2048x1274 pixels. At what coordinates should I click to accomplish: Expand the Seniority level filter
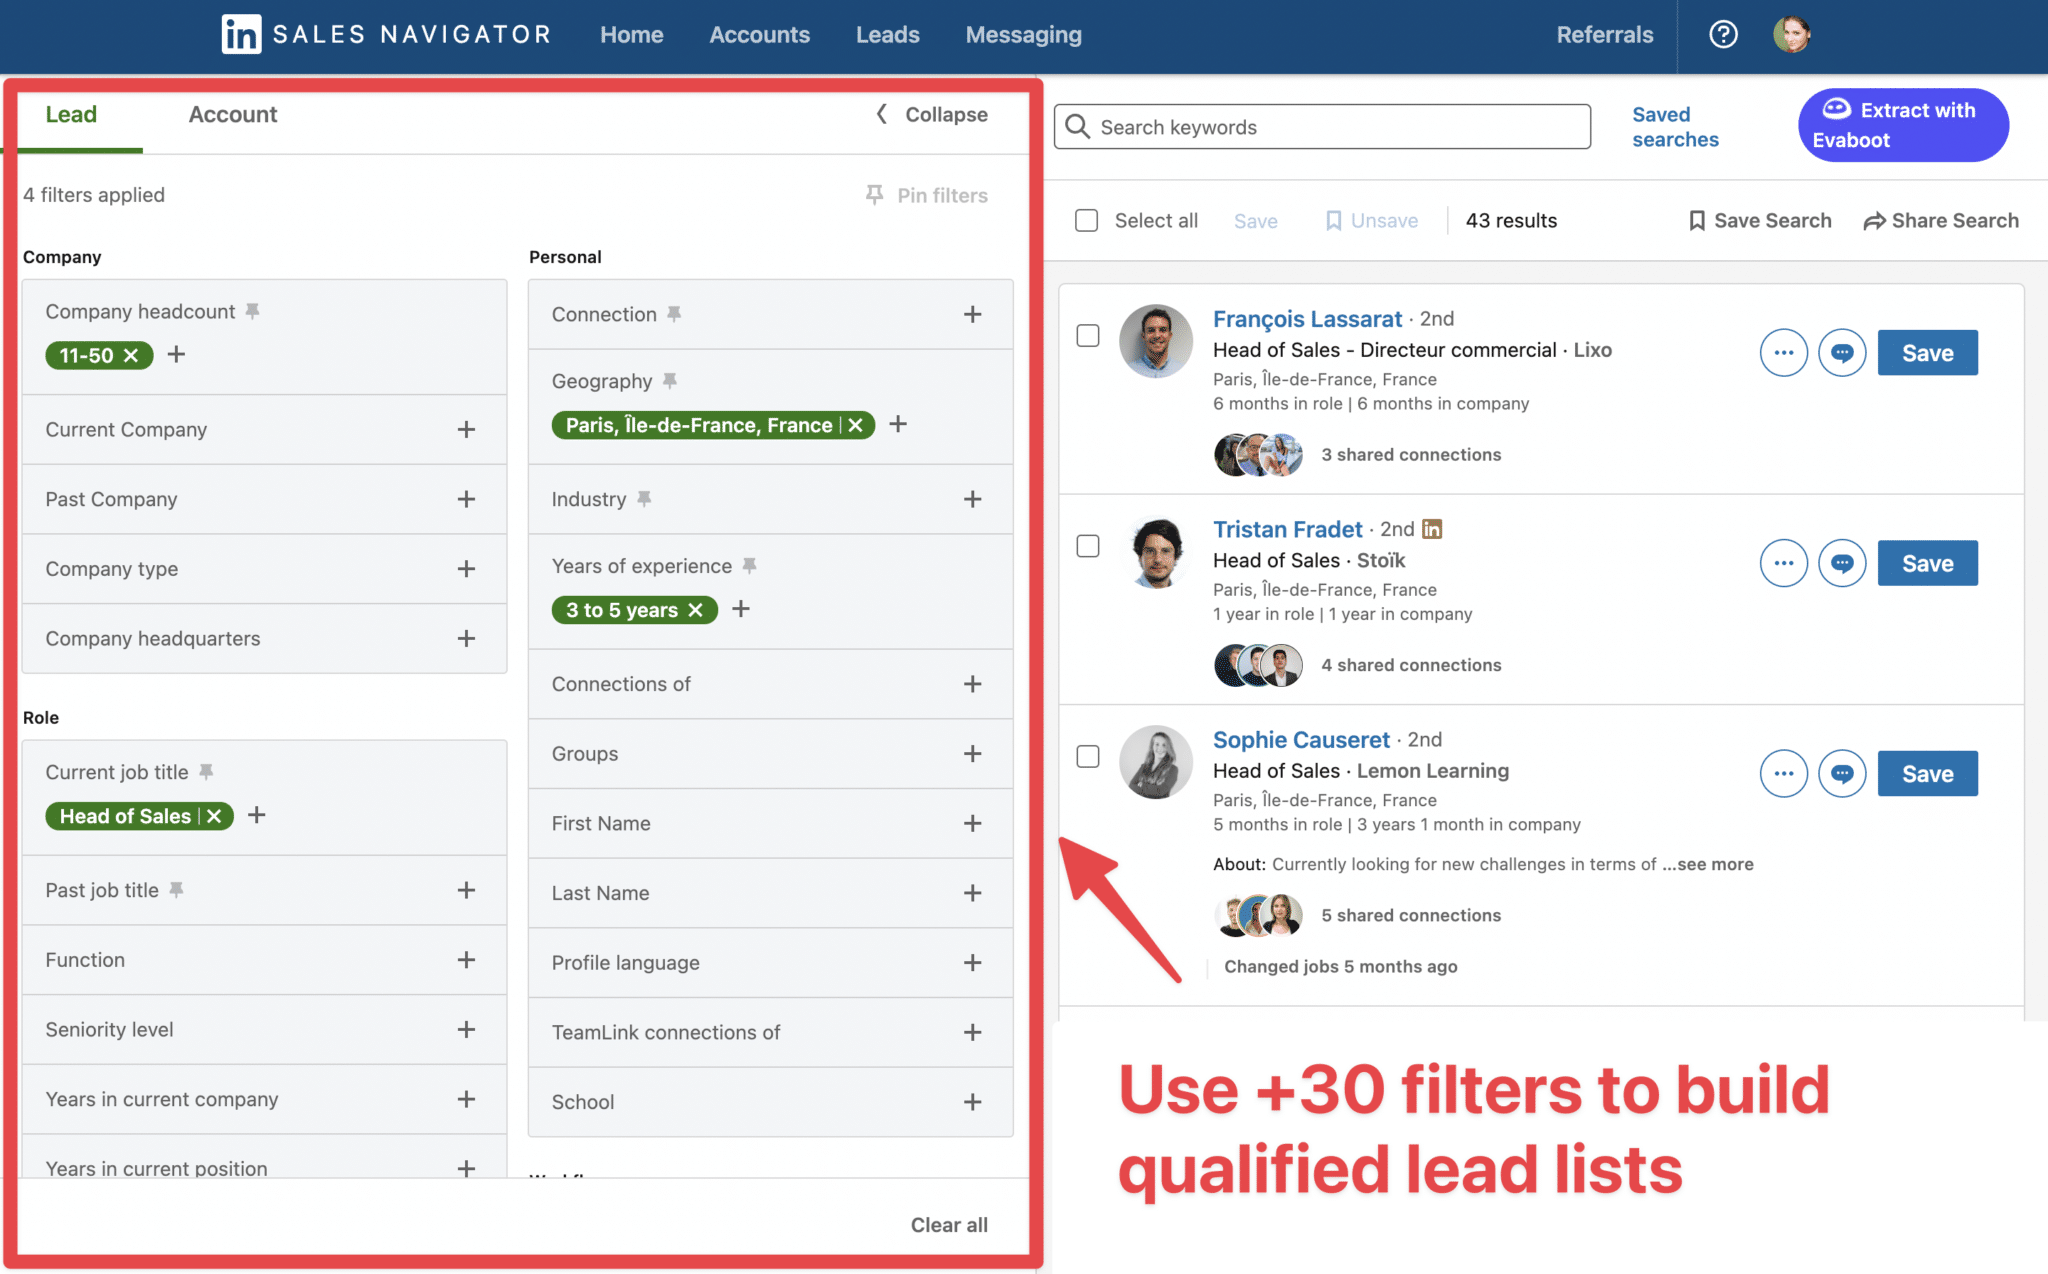click(466, 1029)
